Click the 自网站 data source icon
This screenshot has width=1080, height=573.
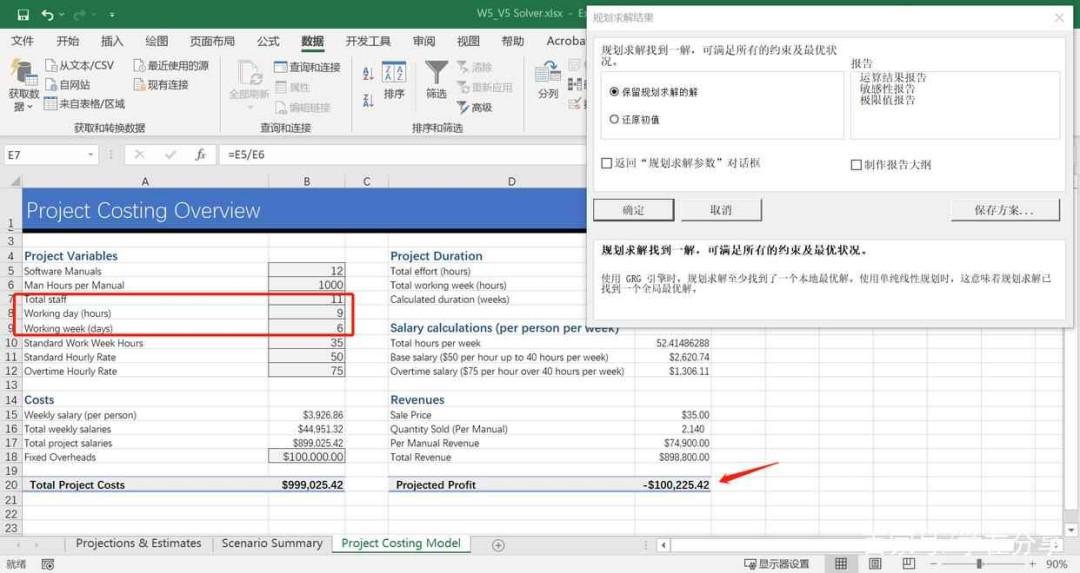[x=51, y=85]
